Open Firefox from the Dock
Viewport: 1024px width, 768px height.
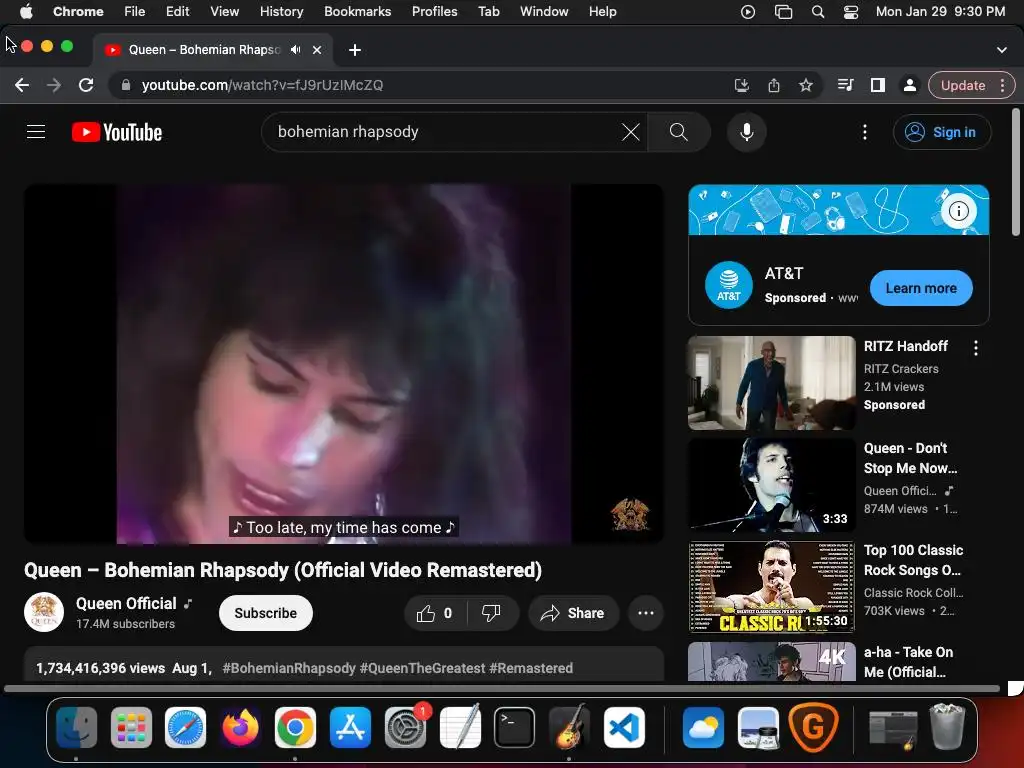[240, 727]
